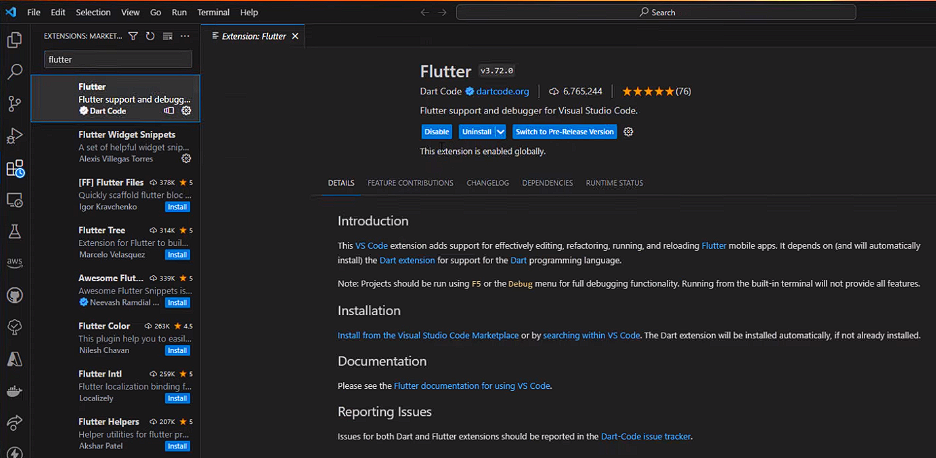This screenshot has height=458, width=936.
Task: Open the tree icon view in activity bar
Action: [x=14, y=327]
